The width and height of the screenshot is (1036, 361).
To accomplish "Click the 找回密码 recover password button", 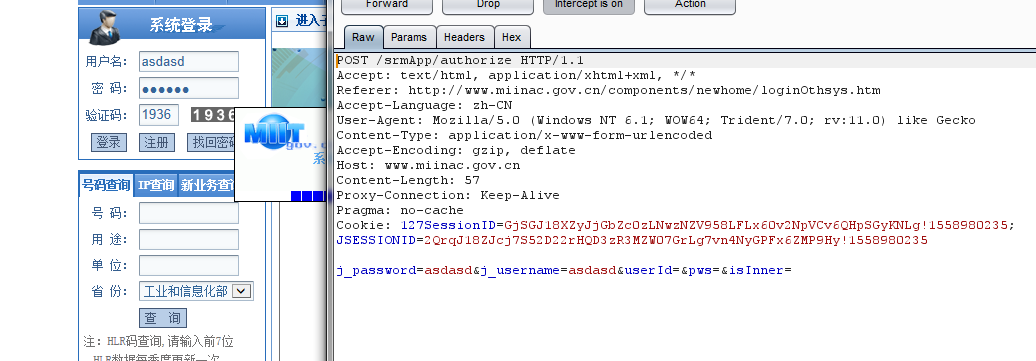I will pos(211,142).
